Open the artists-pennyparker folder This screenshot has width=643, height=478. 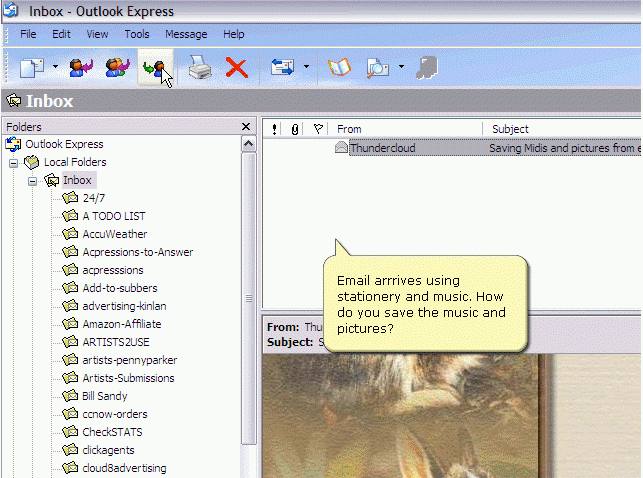pyautogui.click(x=130, y=361)
